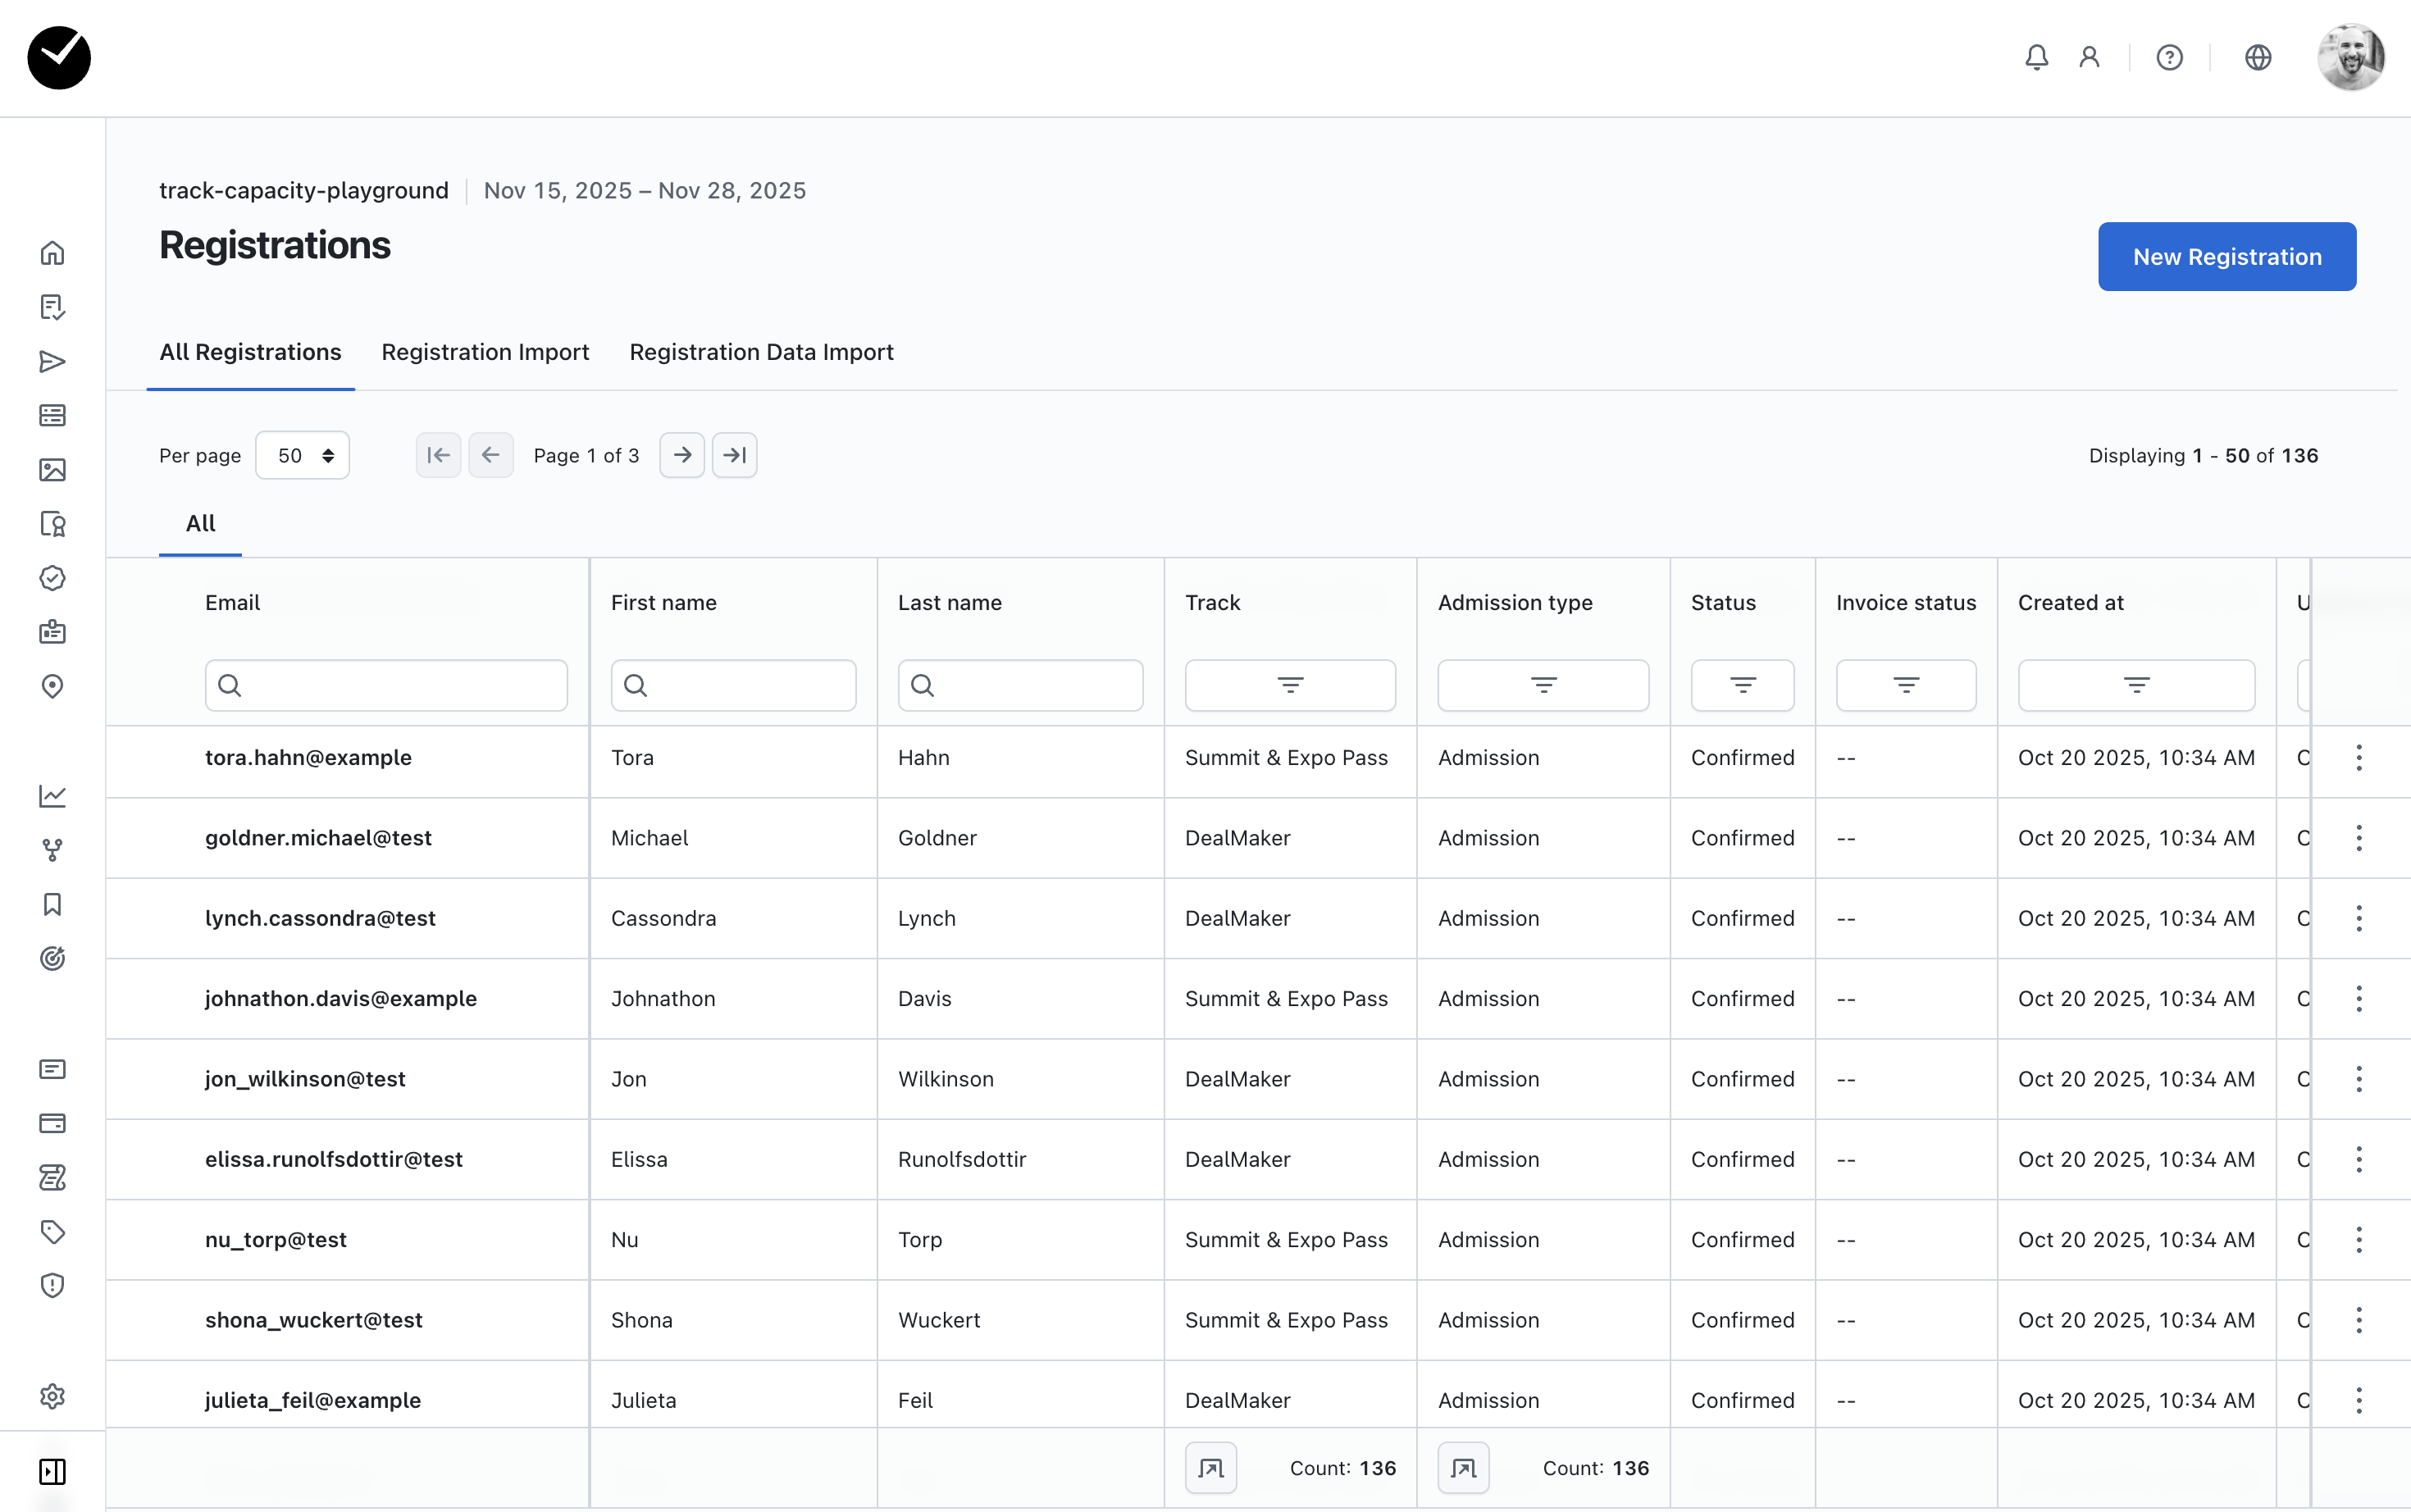The height and width of the screenshot is (1512, 2411).
Task: Click the map pin location sidebar icon
Action: pos(52,686)
